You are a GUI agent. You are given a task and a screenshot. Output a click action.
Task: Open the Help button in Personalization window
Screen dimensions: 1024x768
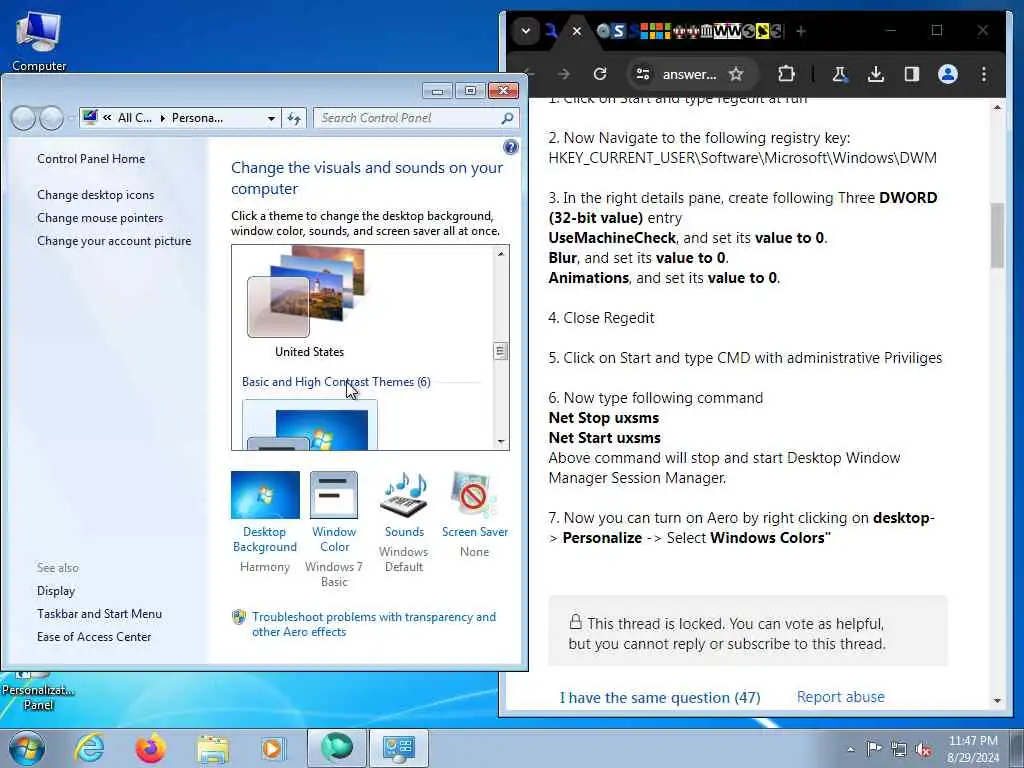(x=511, y=147)
